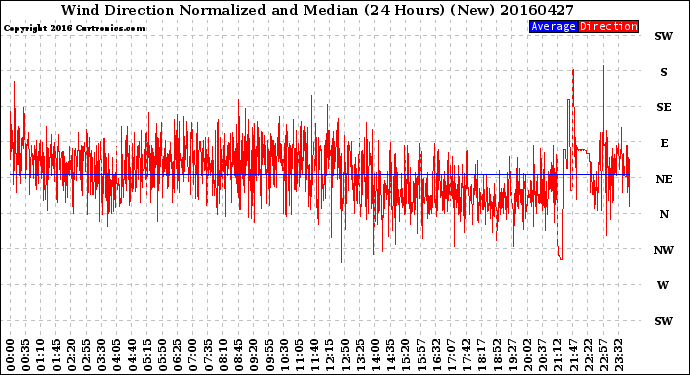Click the '21:47' time axis label

point(572,355)
